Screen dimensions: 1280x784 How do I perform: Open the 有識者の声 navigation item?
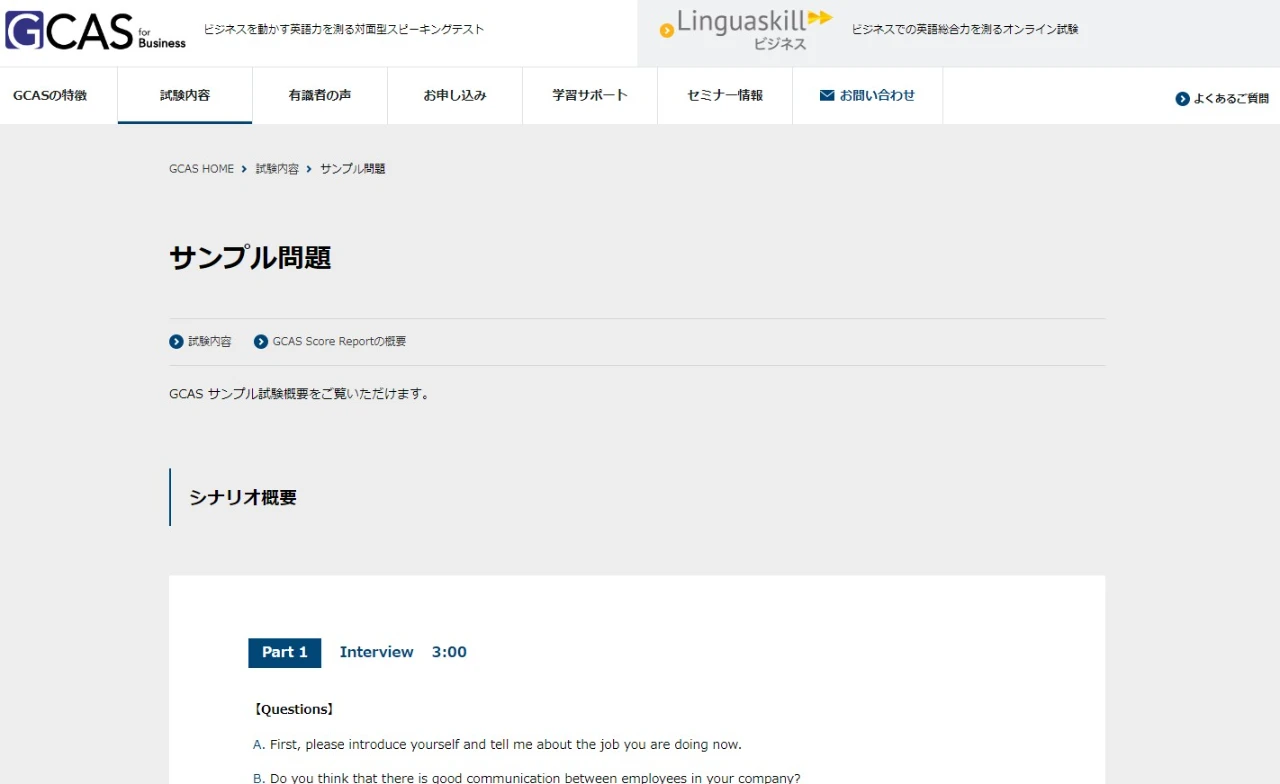click(320, 95)
